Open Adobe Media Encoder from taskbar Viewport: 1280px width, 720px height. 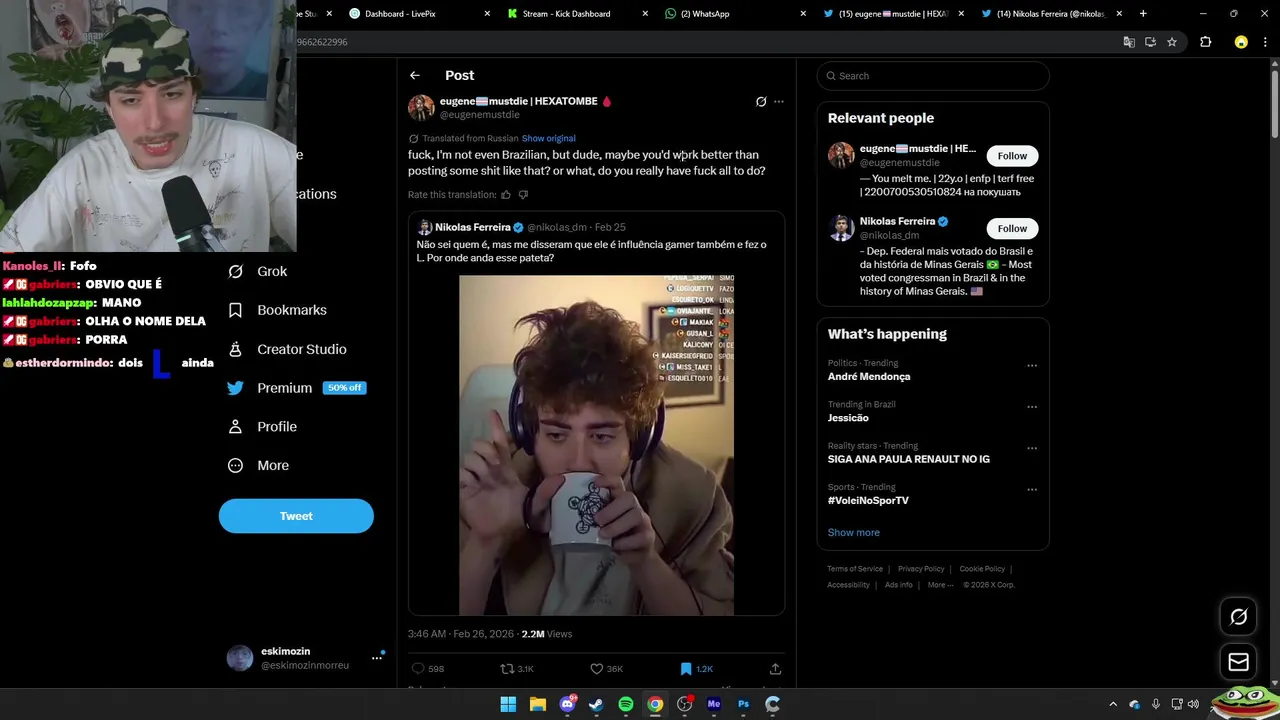point(713,704)
